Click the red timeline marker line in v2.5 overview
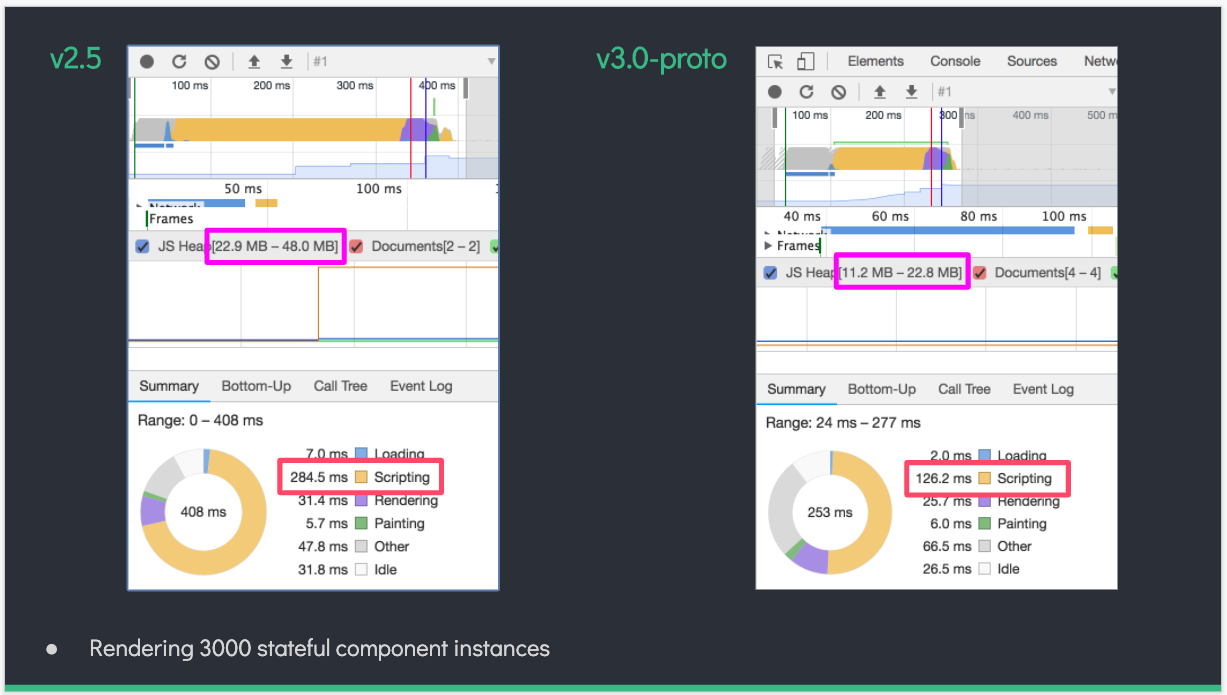1227x695 pixels. [x=411, y=127]
